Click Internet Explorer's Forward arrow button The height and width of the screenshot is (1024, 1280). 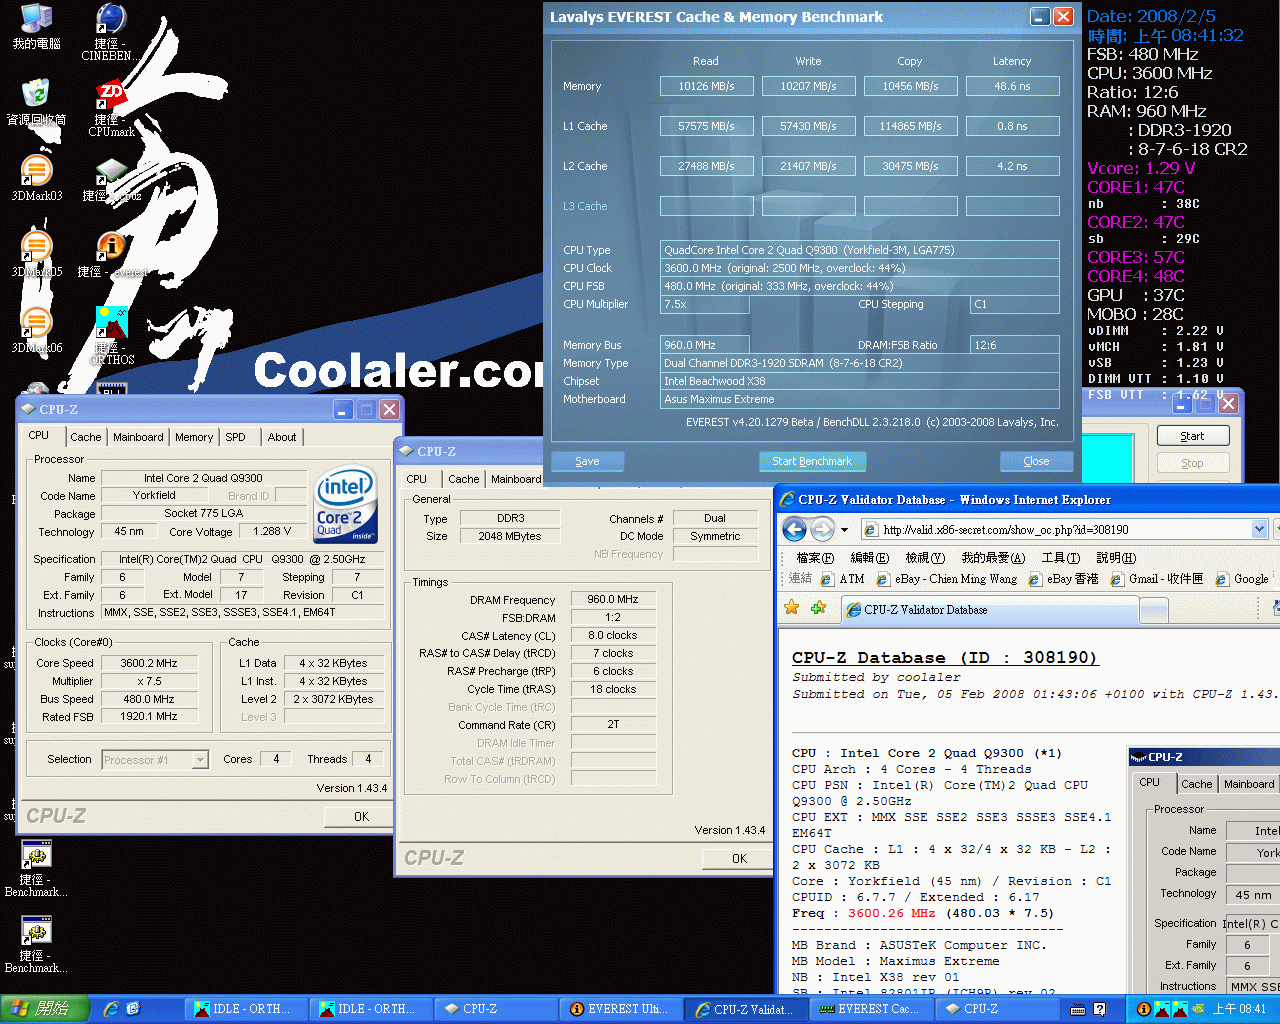822,529
